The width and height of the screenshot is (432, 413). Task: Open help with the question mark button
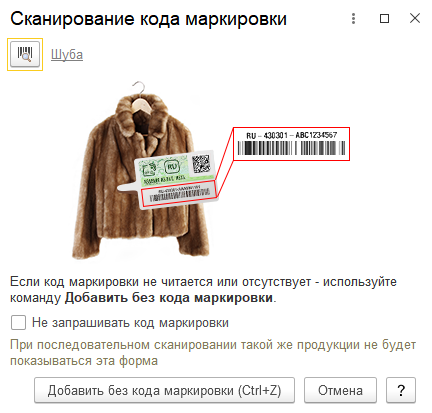[x=401, y=390]
